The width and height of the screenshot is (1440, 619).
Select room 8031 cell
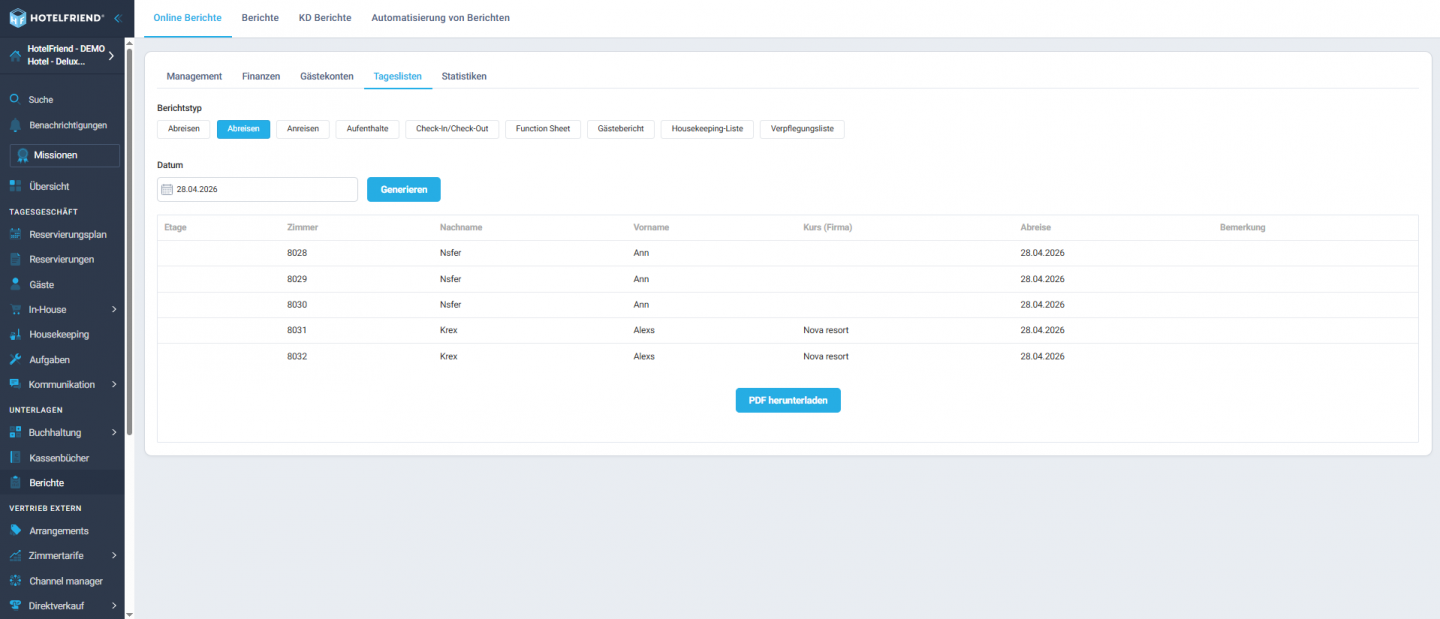pyautogui.click(x=297, y=330)
